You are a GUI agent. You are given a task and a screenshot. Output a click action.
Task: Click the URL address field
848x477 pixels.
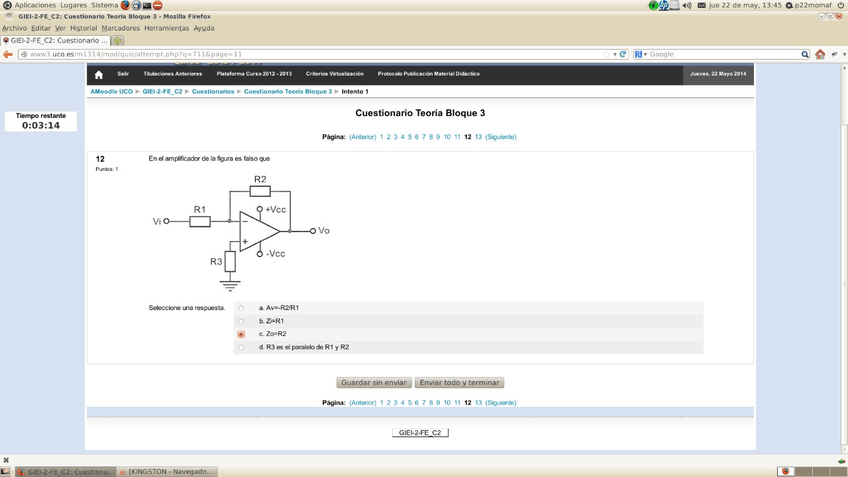point(300,54)
